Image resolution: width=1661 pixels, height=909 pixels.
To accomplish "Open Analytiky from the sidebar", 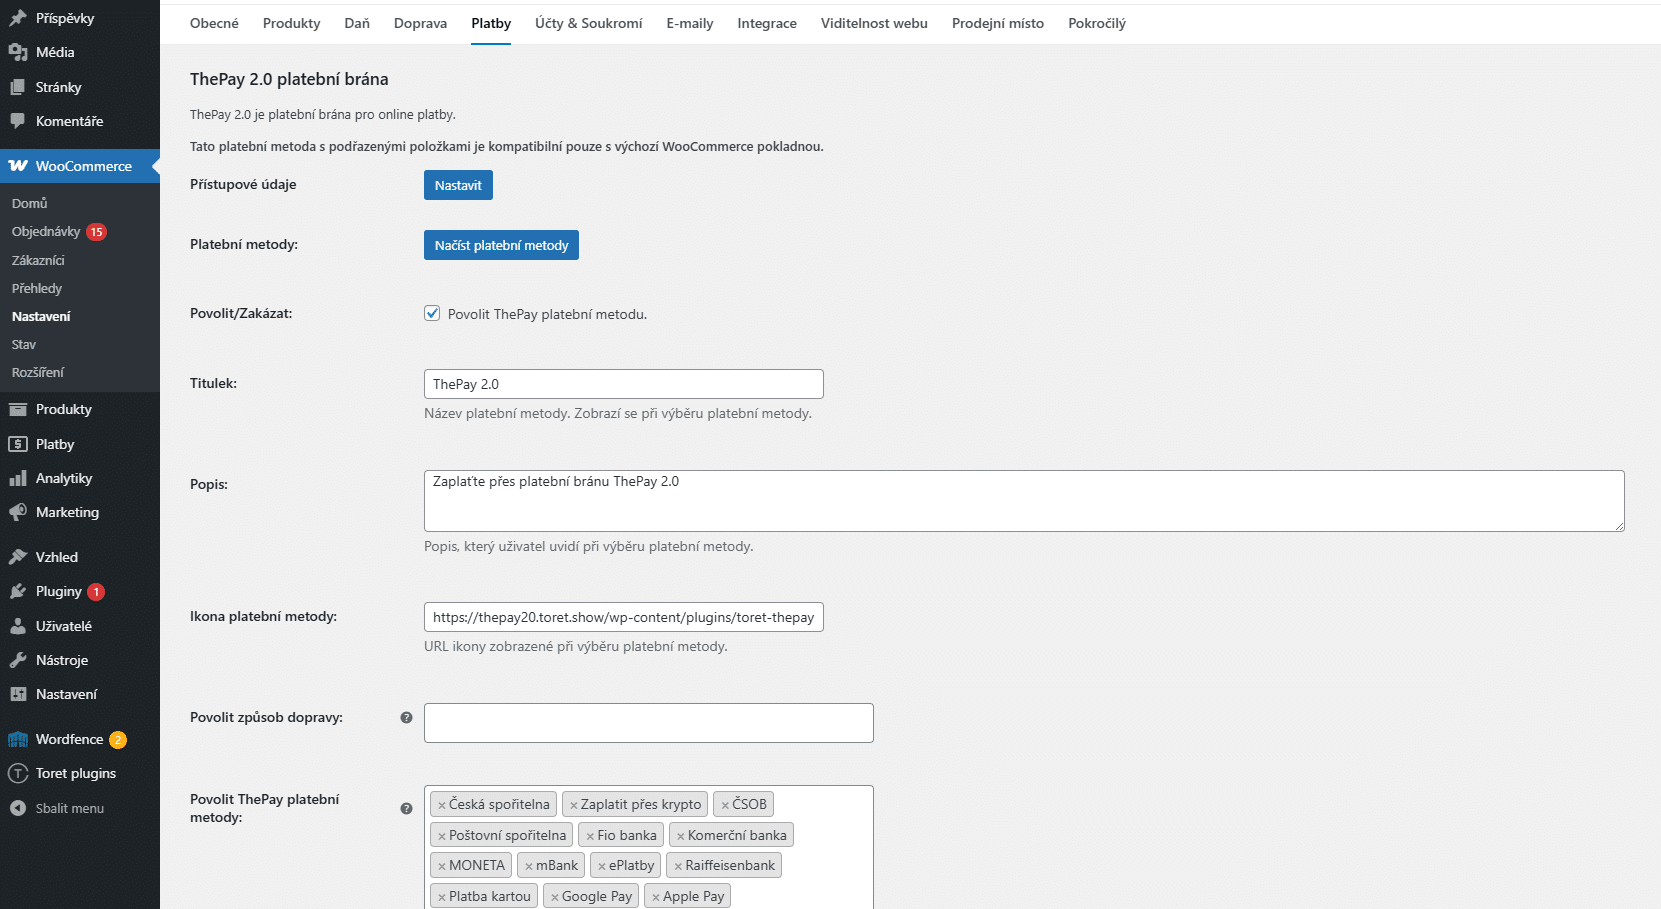I will coord(63,478).
